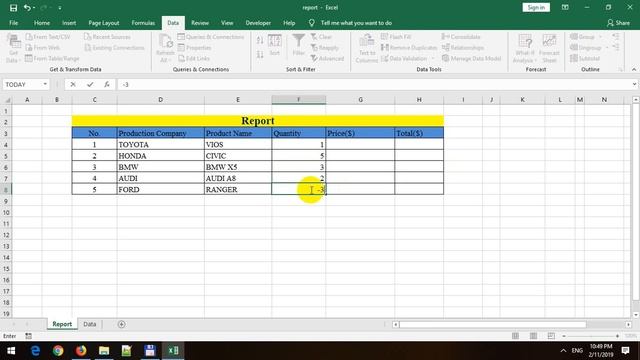
Task: Click Existing Connections icon
Action: pos(87,48)
